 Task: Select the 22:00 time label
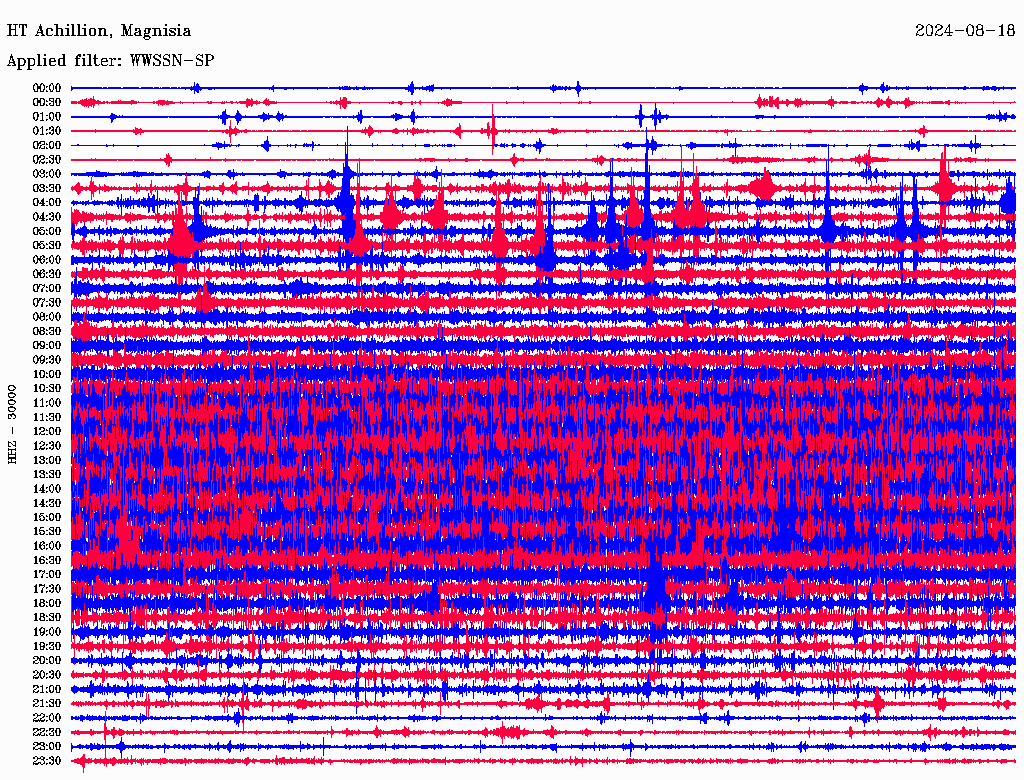pos(46,718)
